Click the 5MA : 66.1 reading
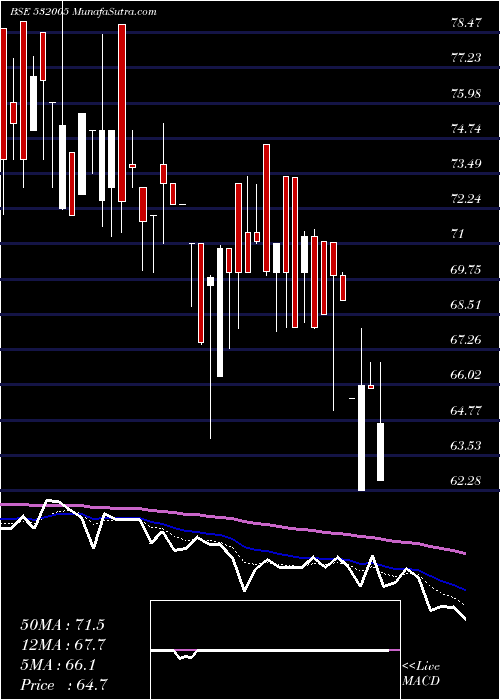Image resolution: width=500 pixels, height=700 pixels. pyautogui.click(x=57, y=665)
